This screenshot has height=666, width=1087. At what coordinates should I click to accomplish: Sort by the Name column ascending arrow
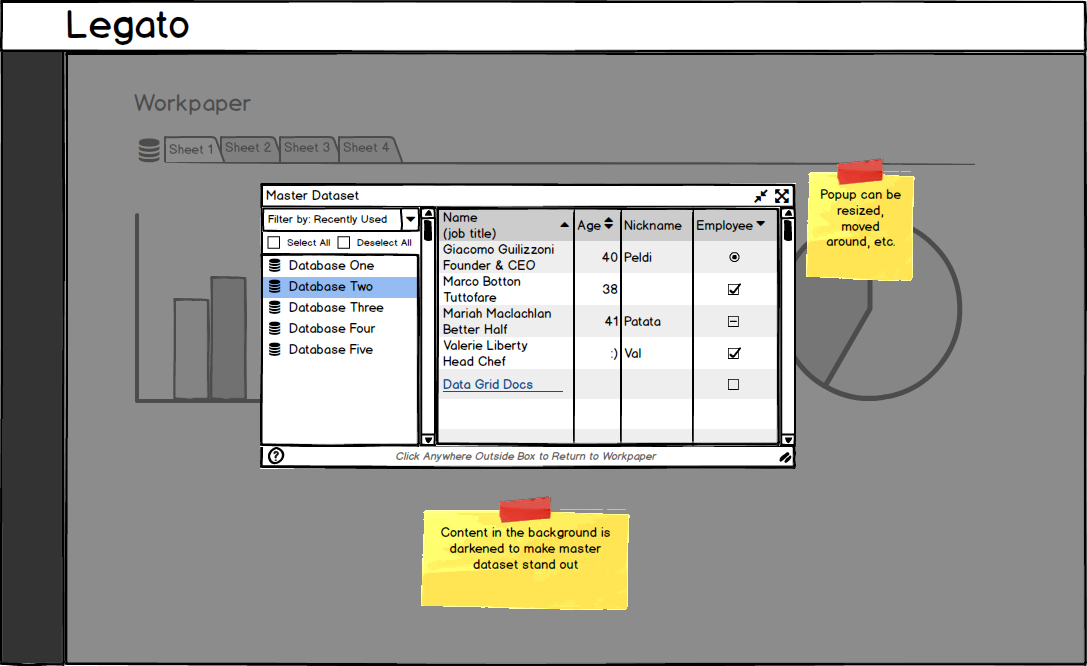click(x=564, y=225)
